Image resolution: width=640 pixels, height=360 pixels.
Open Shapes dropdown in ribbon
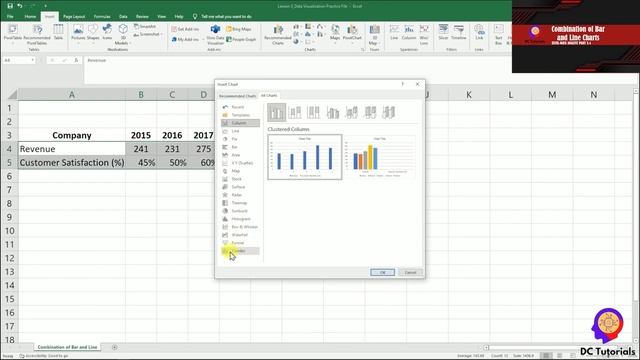(93, 33)
